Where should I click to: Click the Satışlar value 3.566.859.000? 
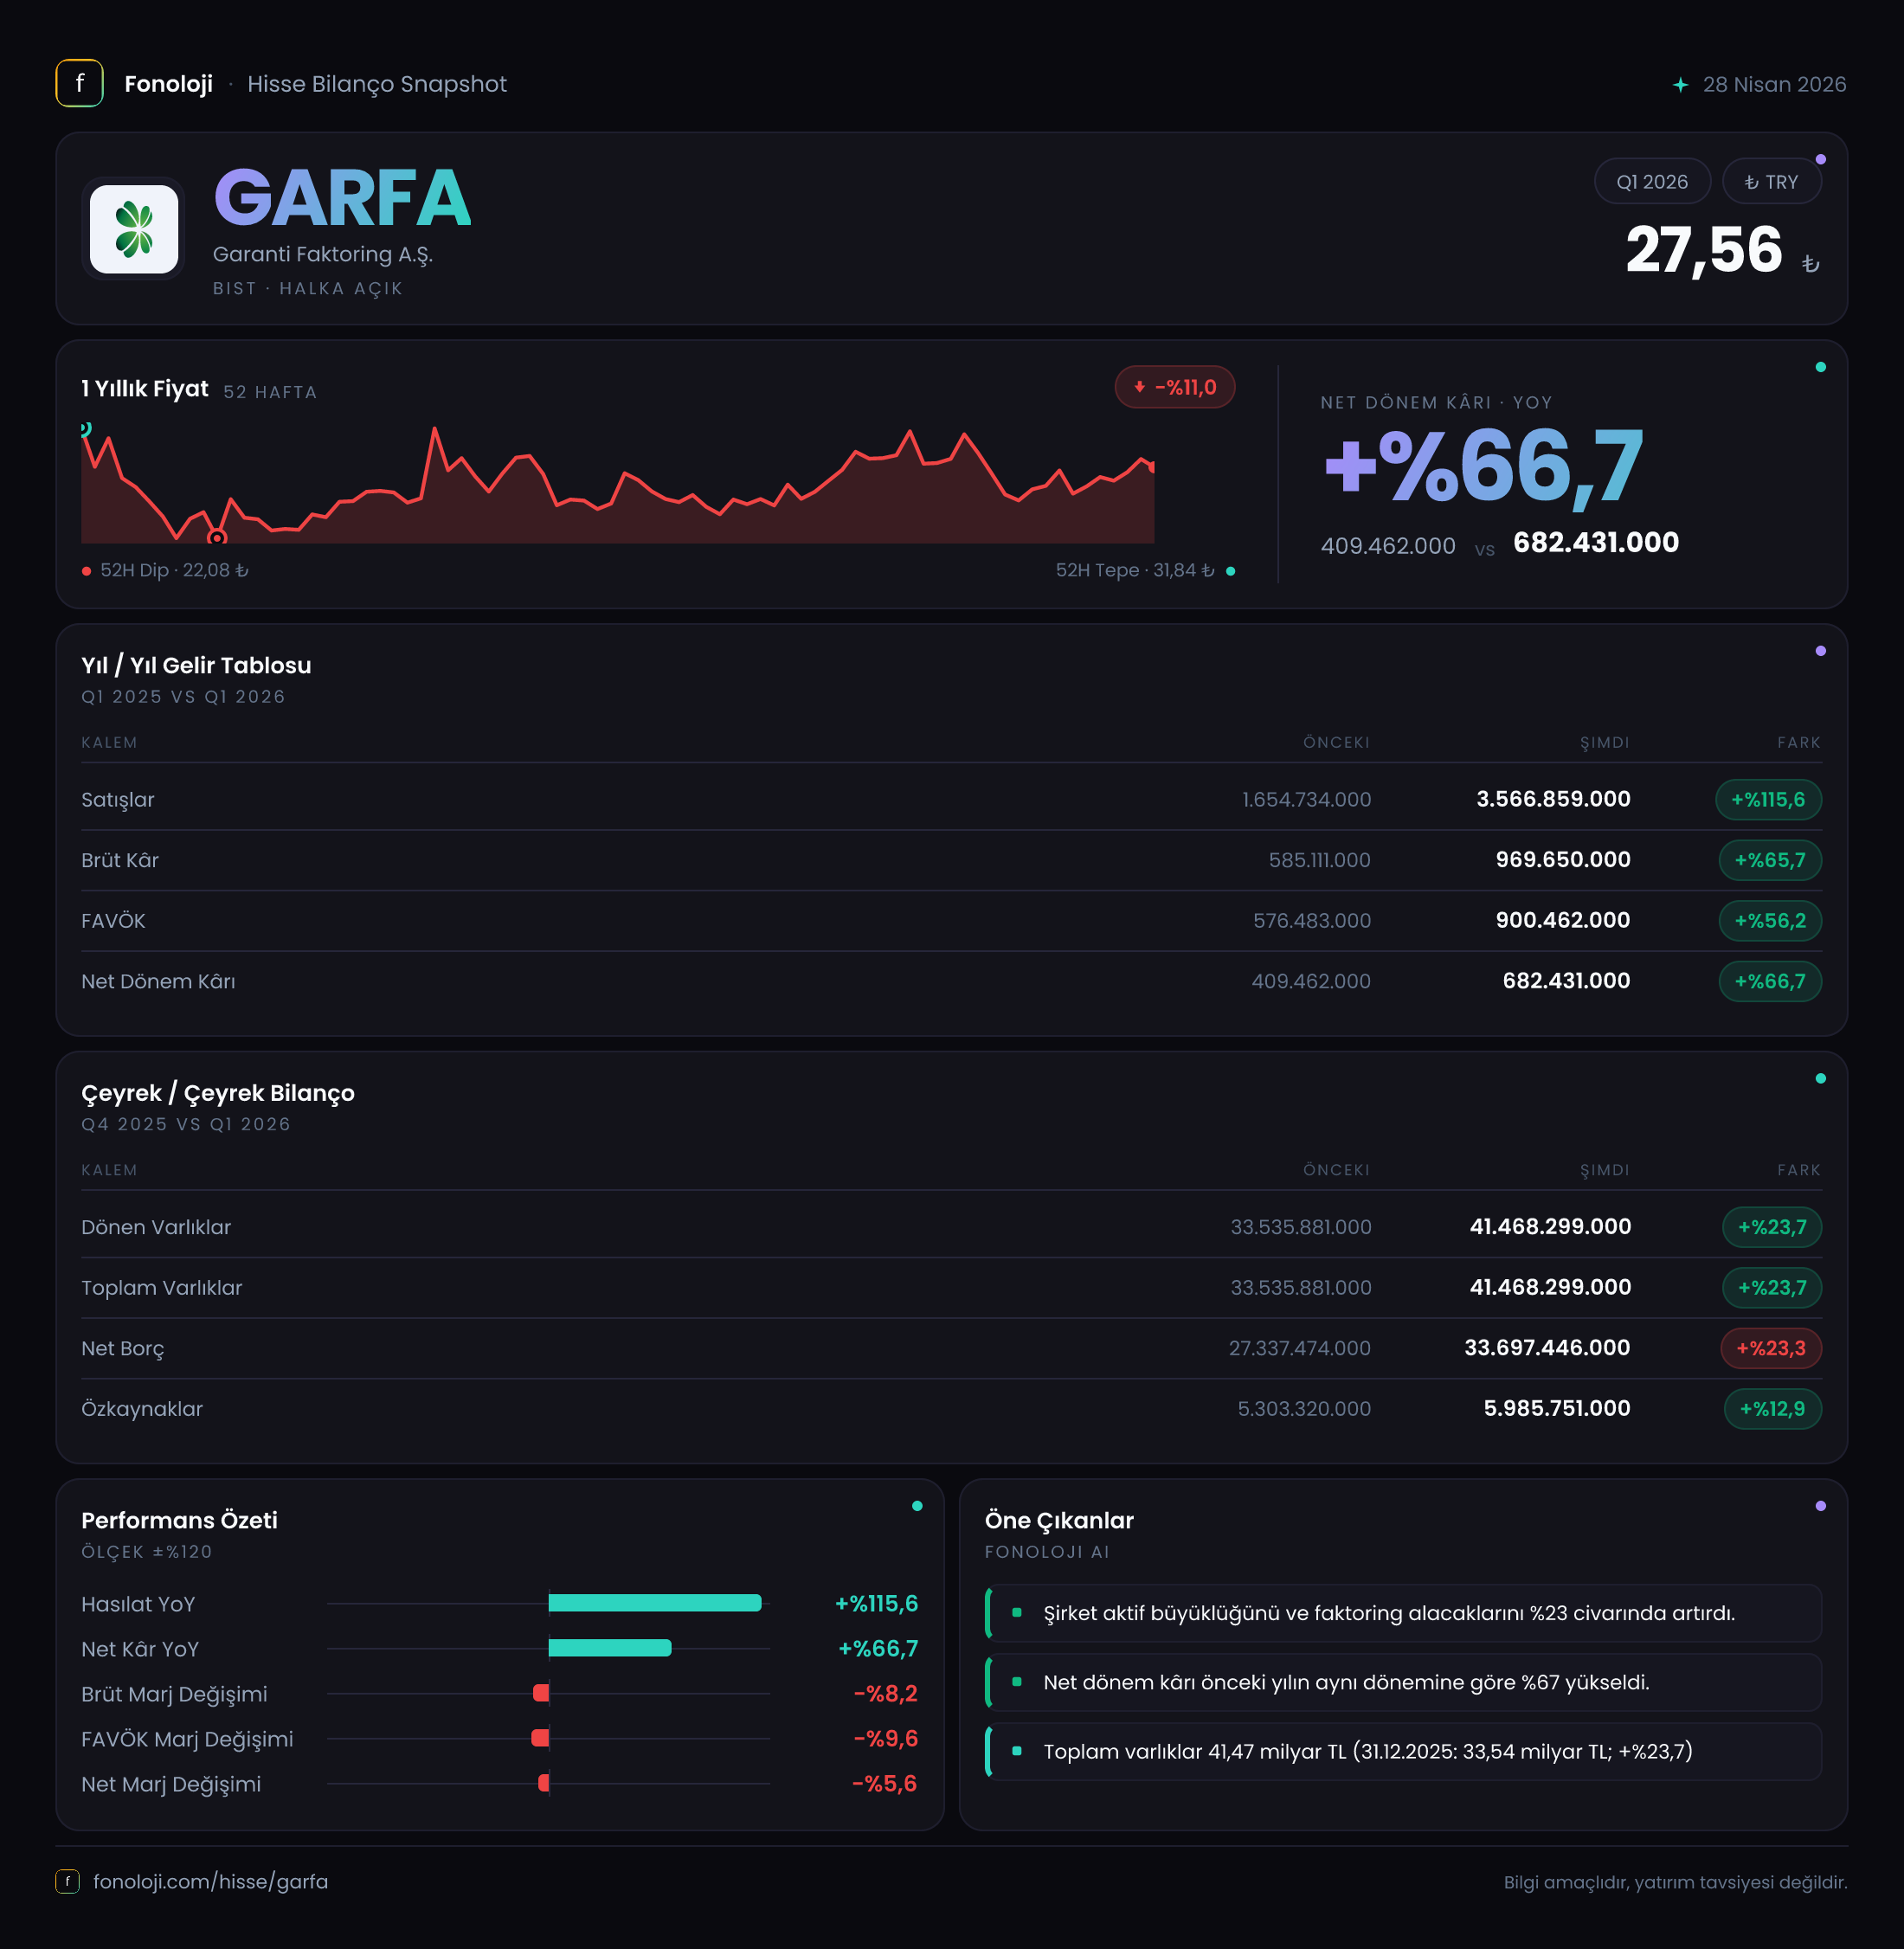click(1553, 799)
